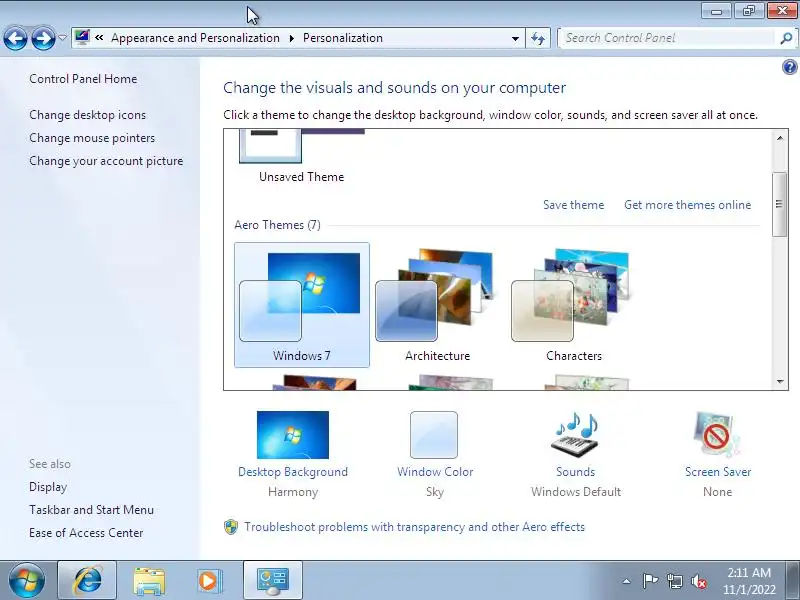
Task: Click Aero Themes (7) group header
Action: pyautogui.click(x=278, y=225)
